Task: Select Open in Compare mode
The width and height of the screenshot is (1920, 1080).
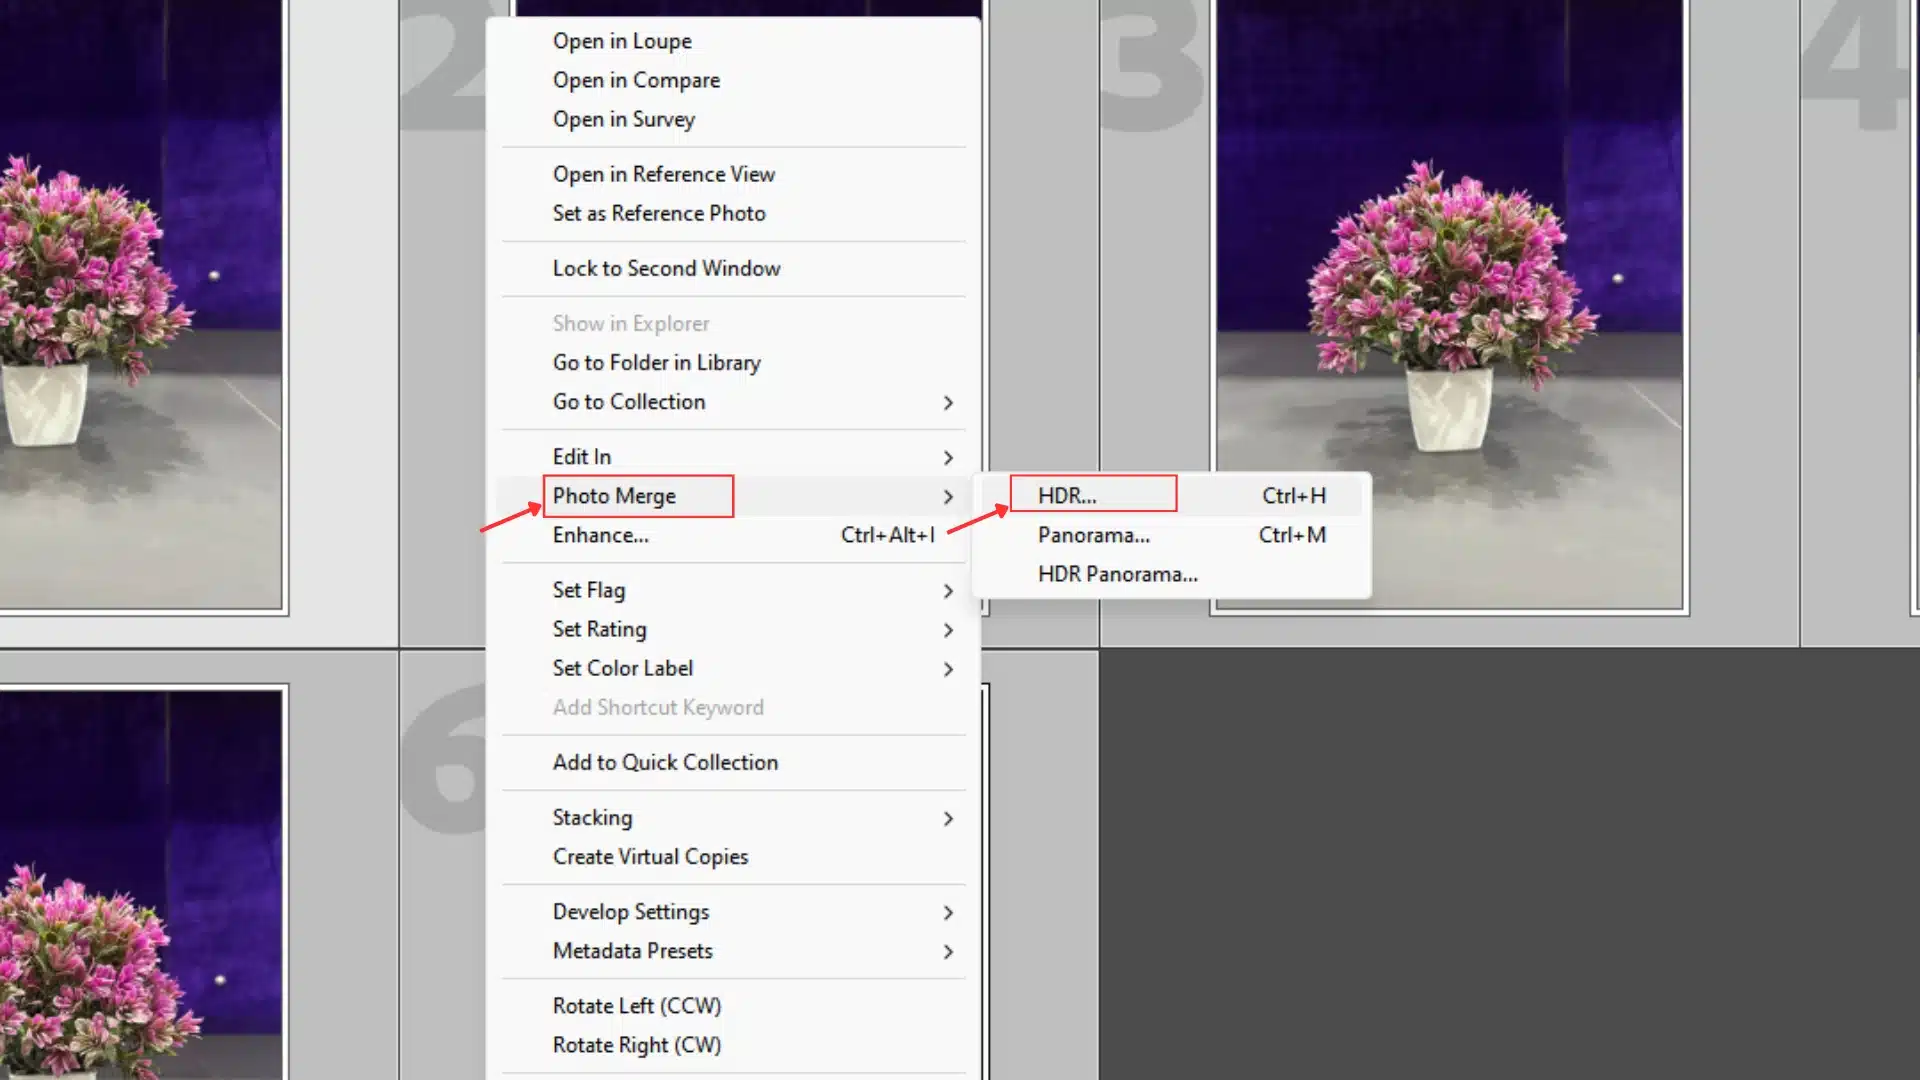Action: point(638,80)
